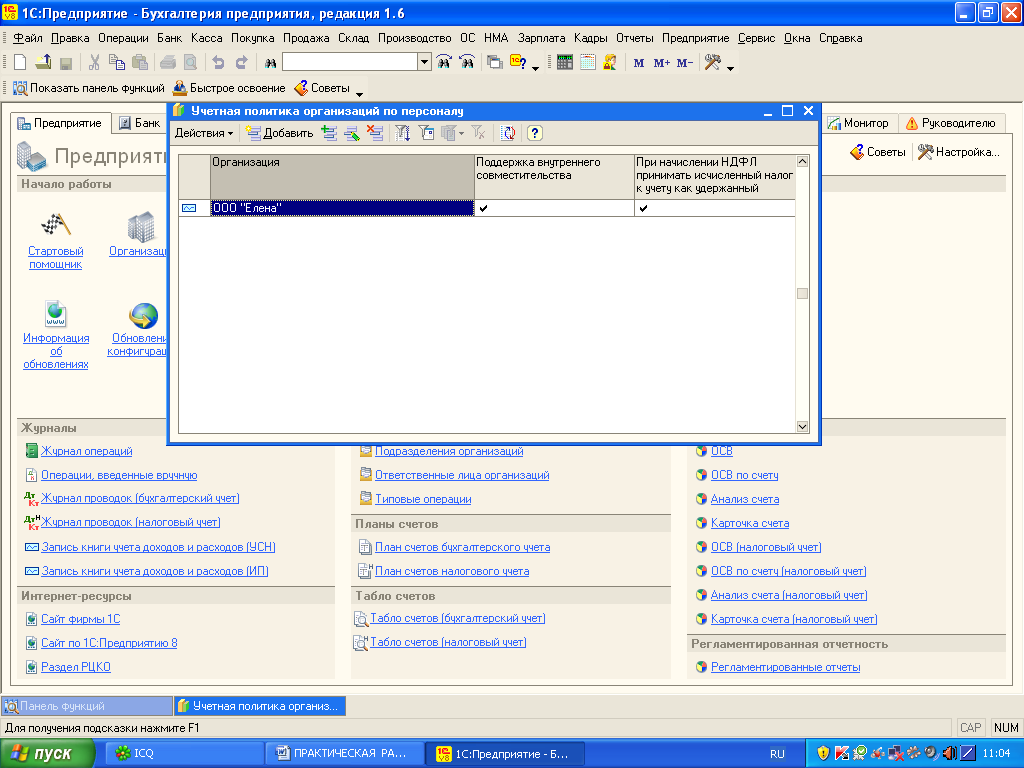Click the Open file toolbar icon

[x=43, y=63]
